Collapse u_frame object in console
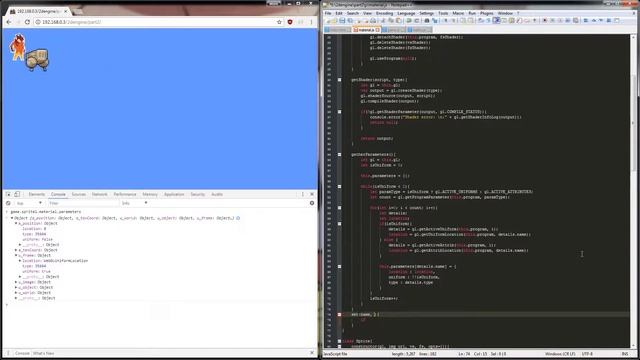 pyautogui.click(x=16, y=255)
